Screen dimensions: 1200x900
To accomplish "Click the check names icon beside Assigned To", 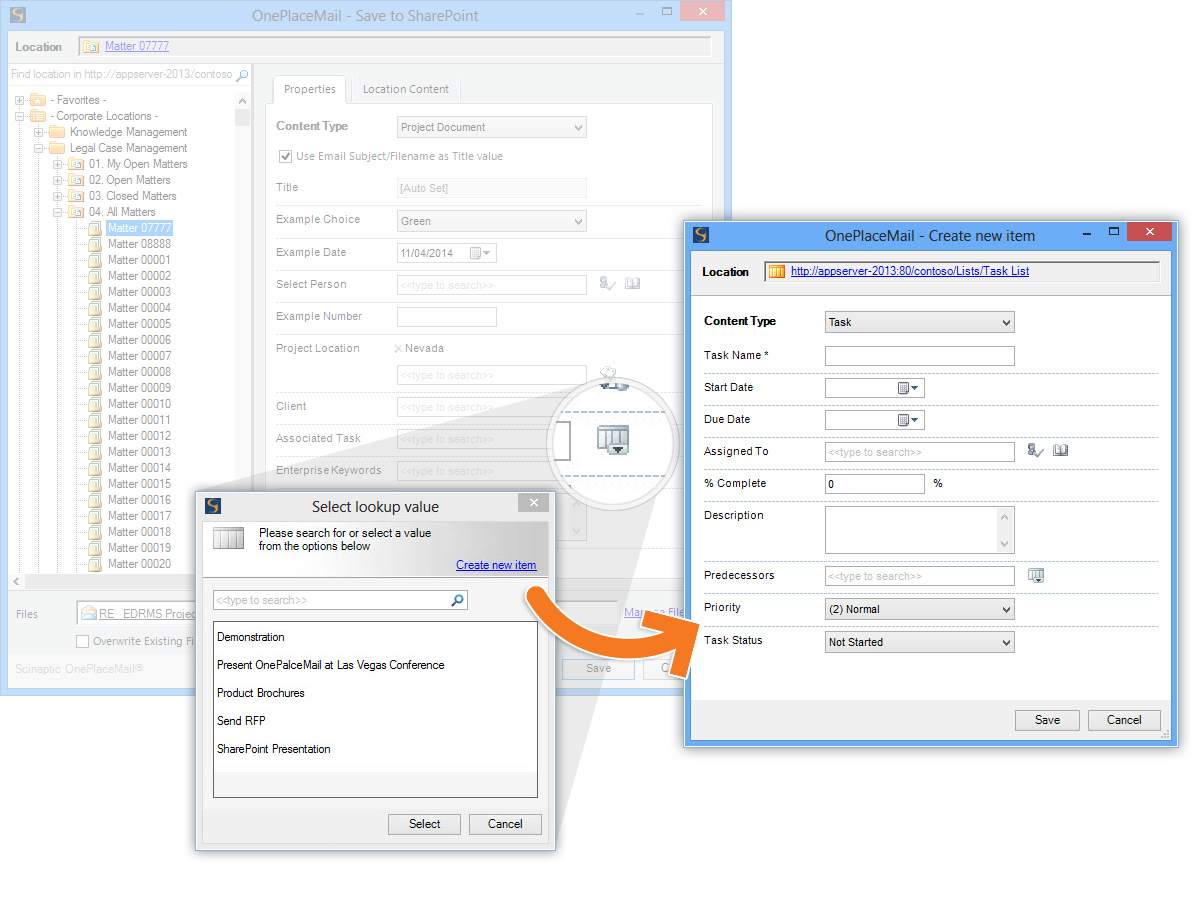I will tap(1036, 451).
